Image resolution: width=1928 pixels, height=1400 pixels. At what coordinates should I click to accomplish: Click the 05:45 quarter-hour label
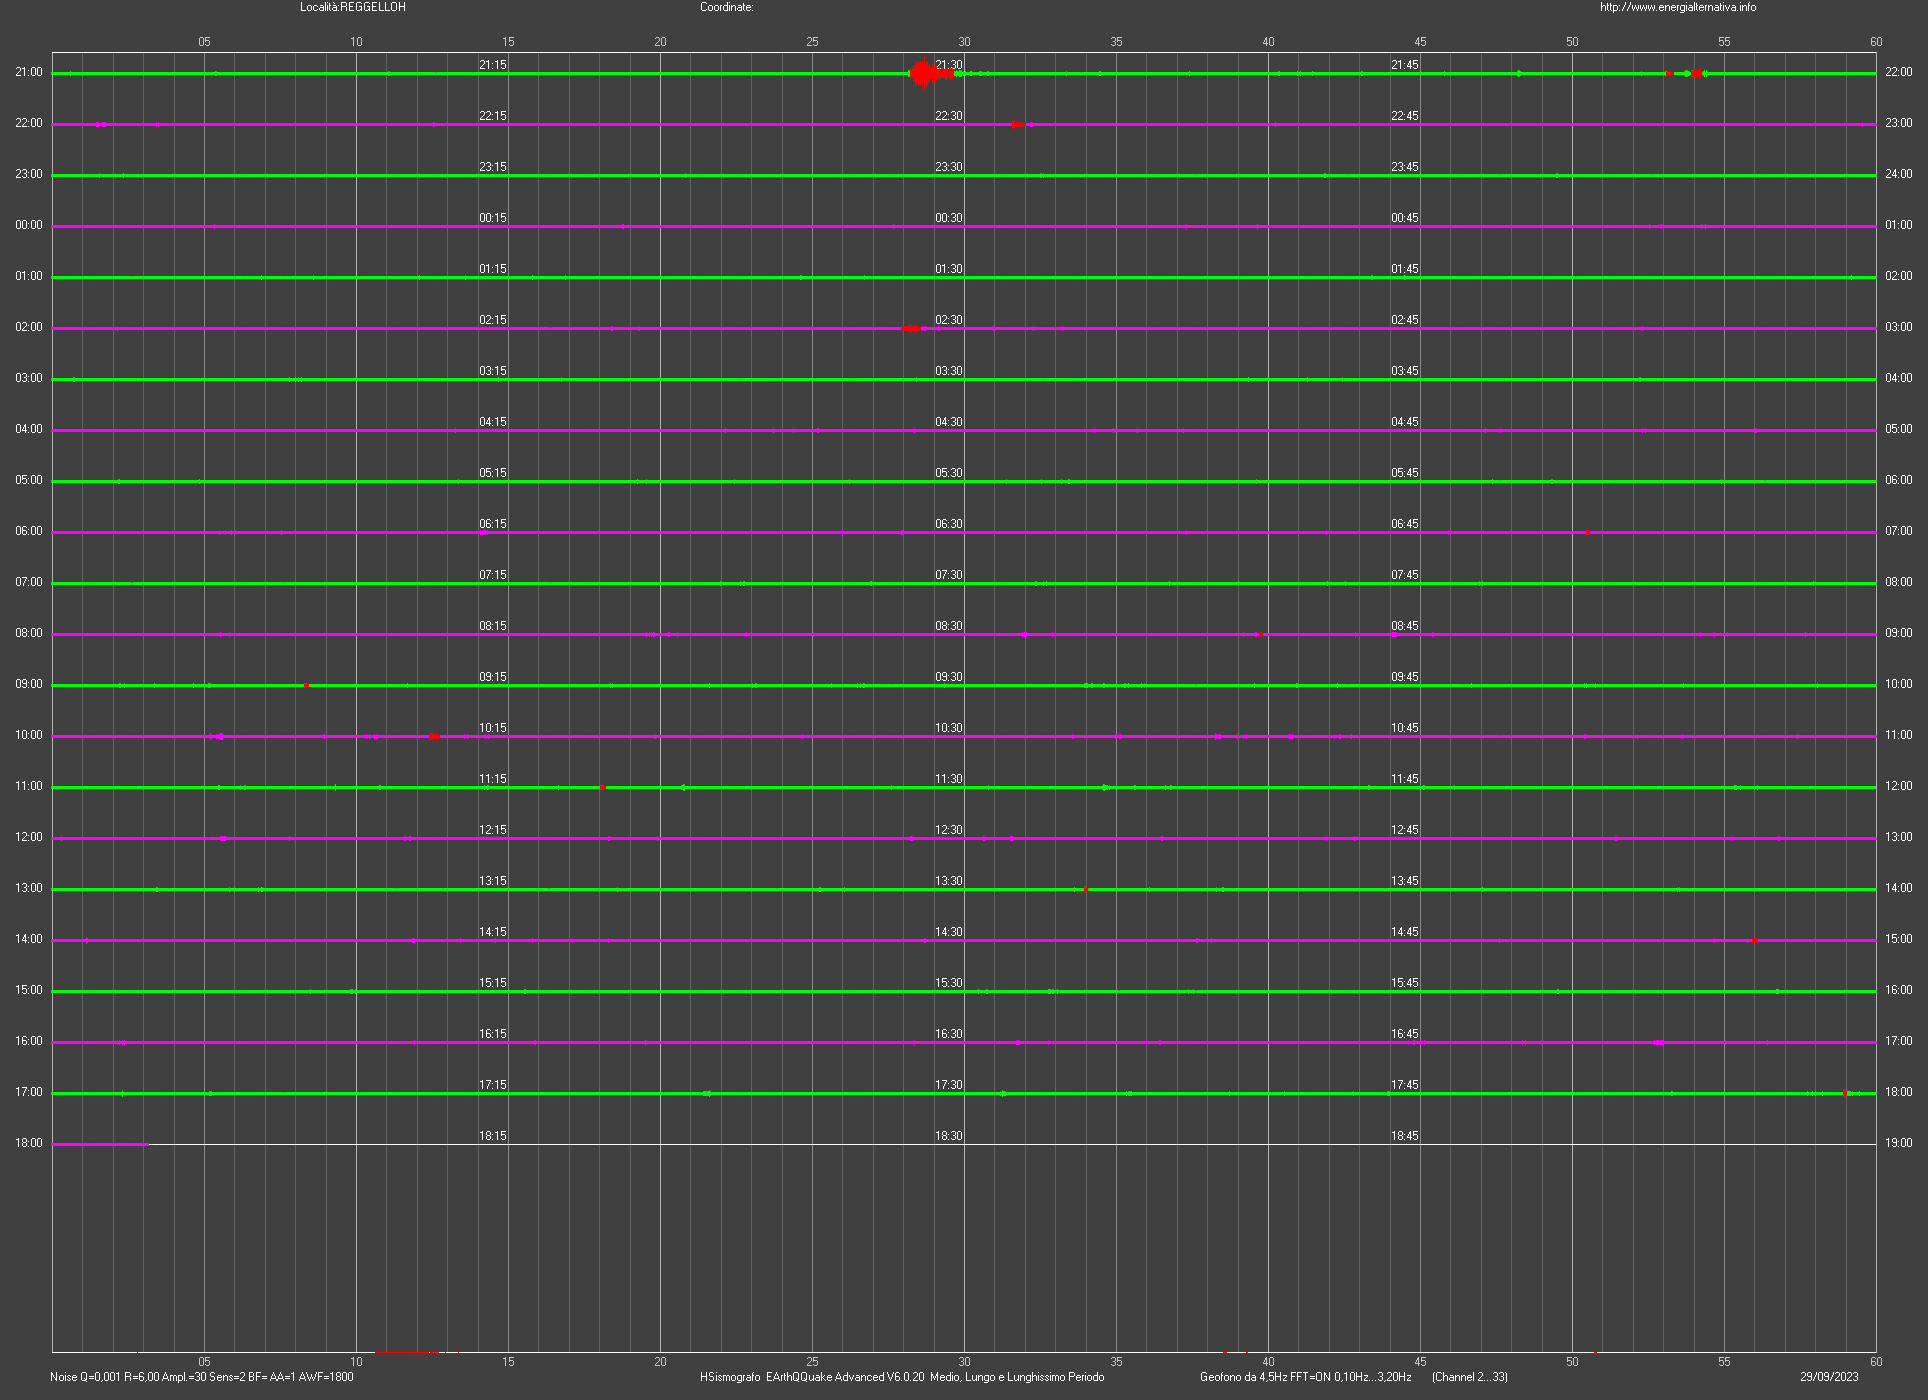click(x=1405, y=473)
